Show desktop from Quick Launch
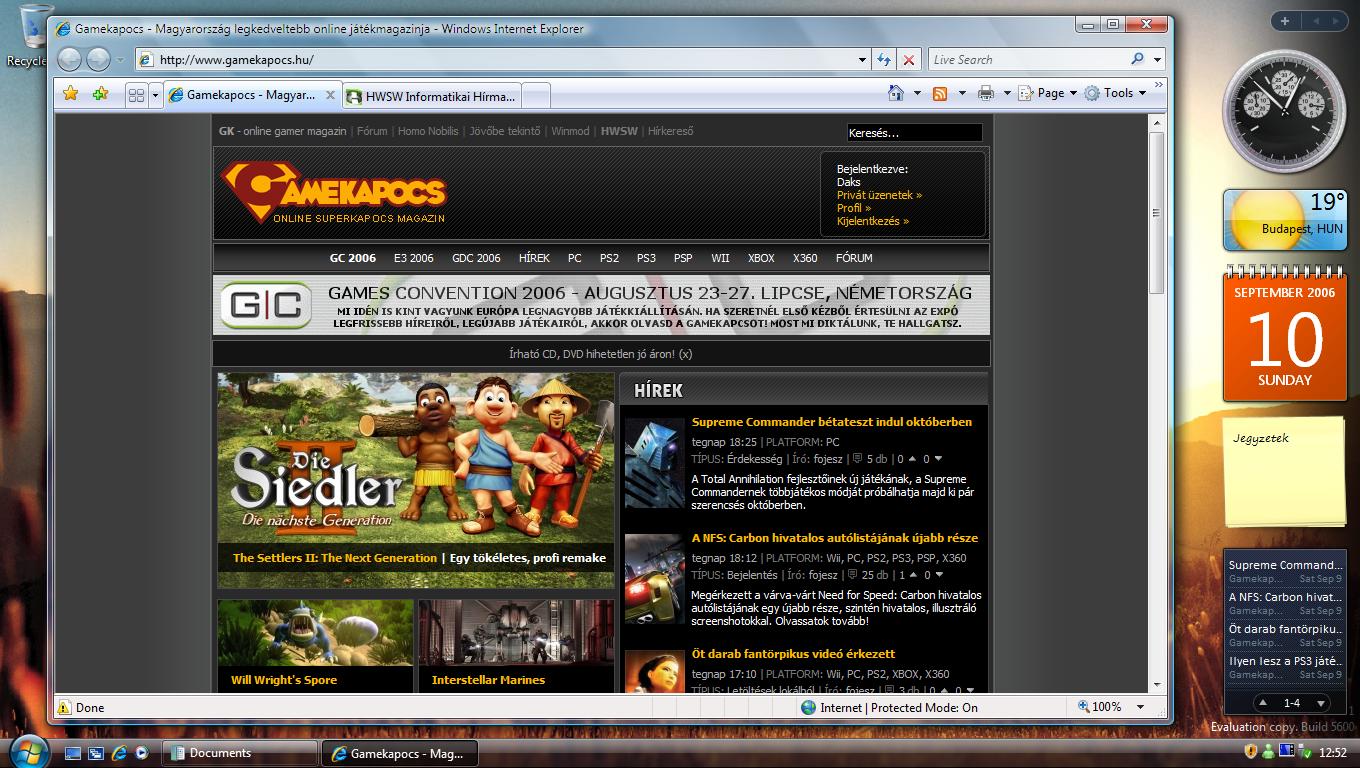Image resolution: width=1360 pixels, height=768 pixels. pos(73,752)
